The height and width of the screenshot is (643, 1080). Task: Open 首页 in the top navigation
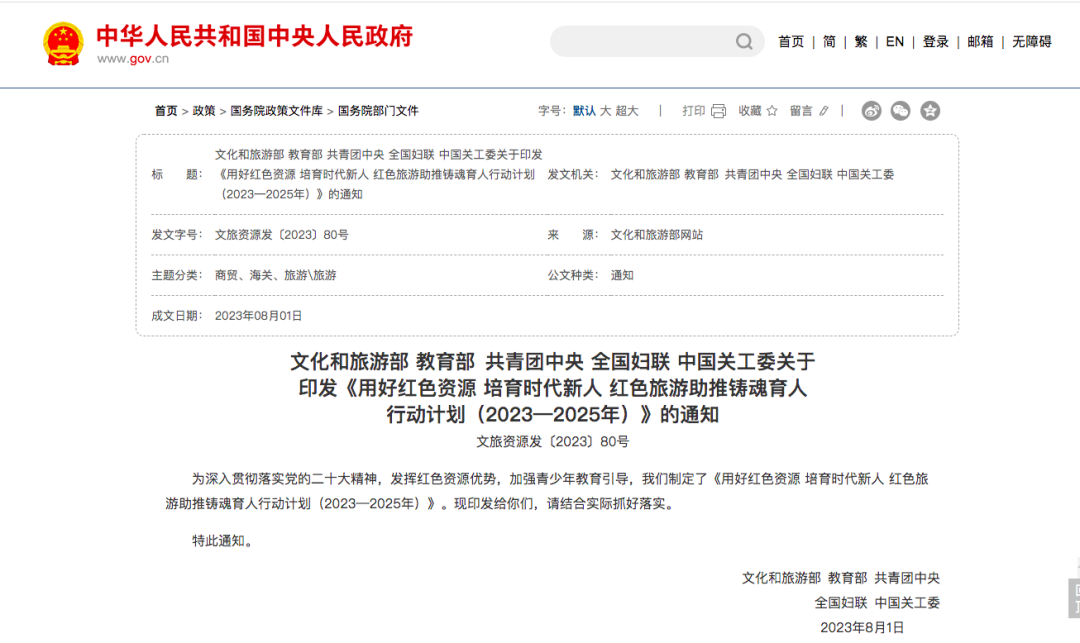tap(791, 42)
